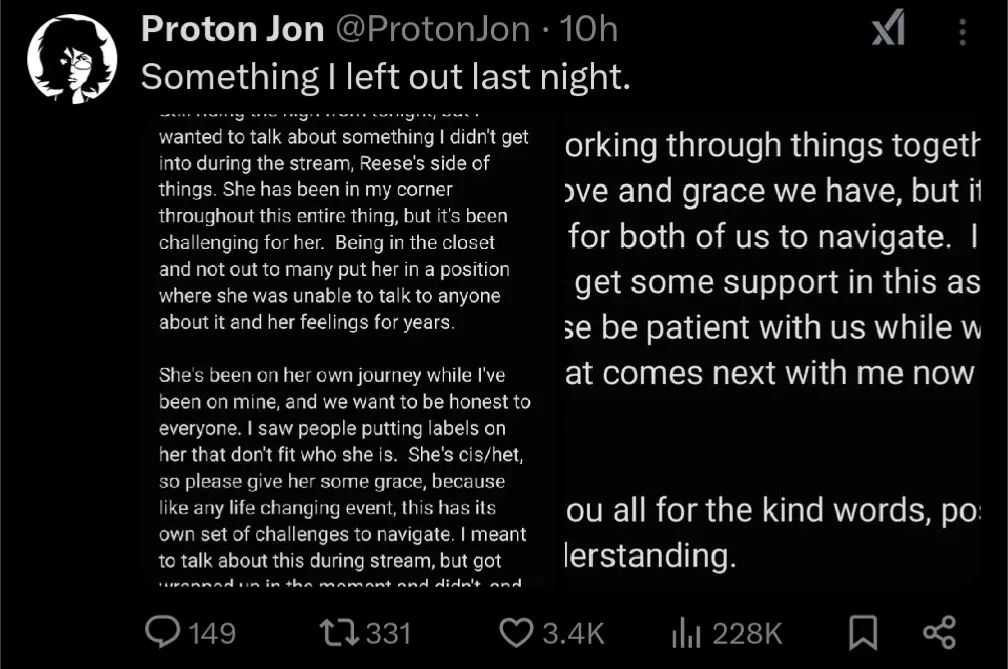Click the display name Proton Jon
Viewport: 1008px width, 669px height.
pyautogui.click(x=232, y=29)
